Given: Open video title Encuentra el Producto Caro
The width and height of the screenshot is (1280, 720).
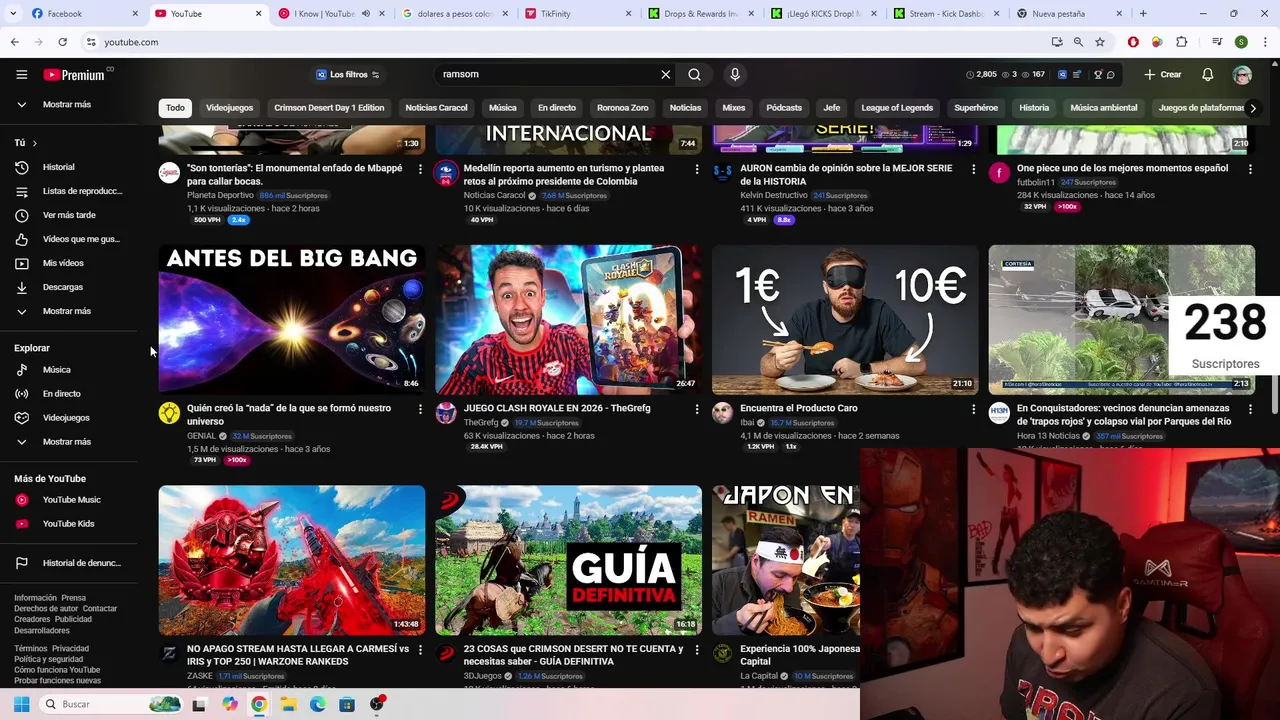Looking at the screenshot, I should point(799,408).
